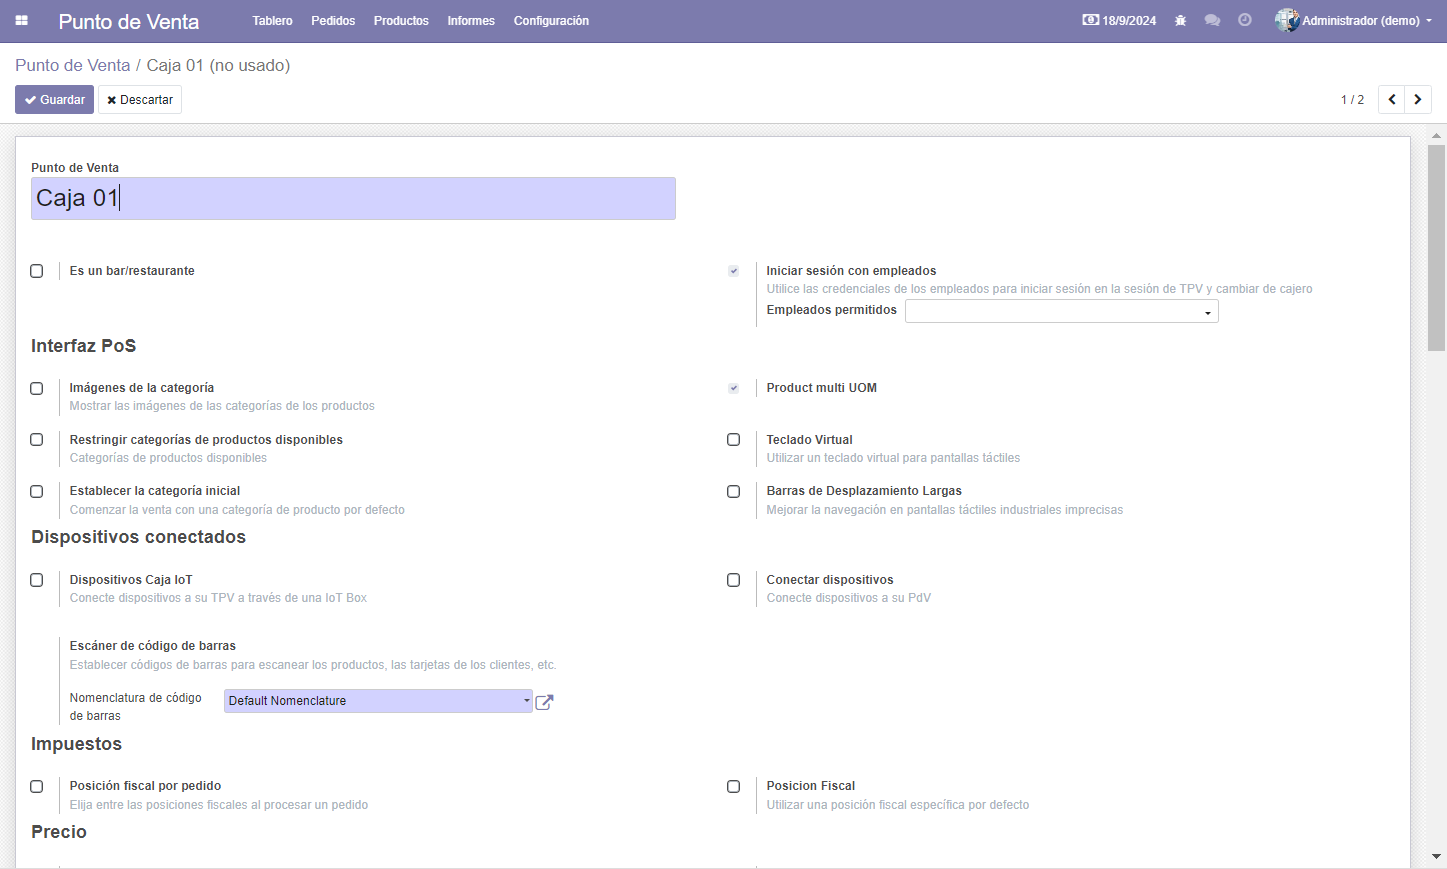Toggle 'Posición fiscal por pedido' checkbox
Viewport: 1447px width, 869px height.
pos(37,786)
